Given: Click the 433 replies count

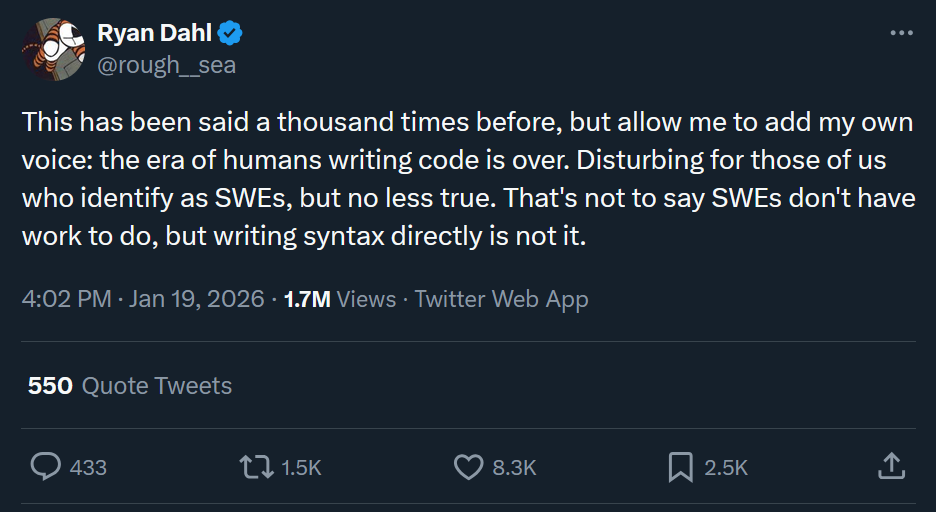Looking at the screenshot, I should (x=88, y=467).
